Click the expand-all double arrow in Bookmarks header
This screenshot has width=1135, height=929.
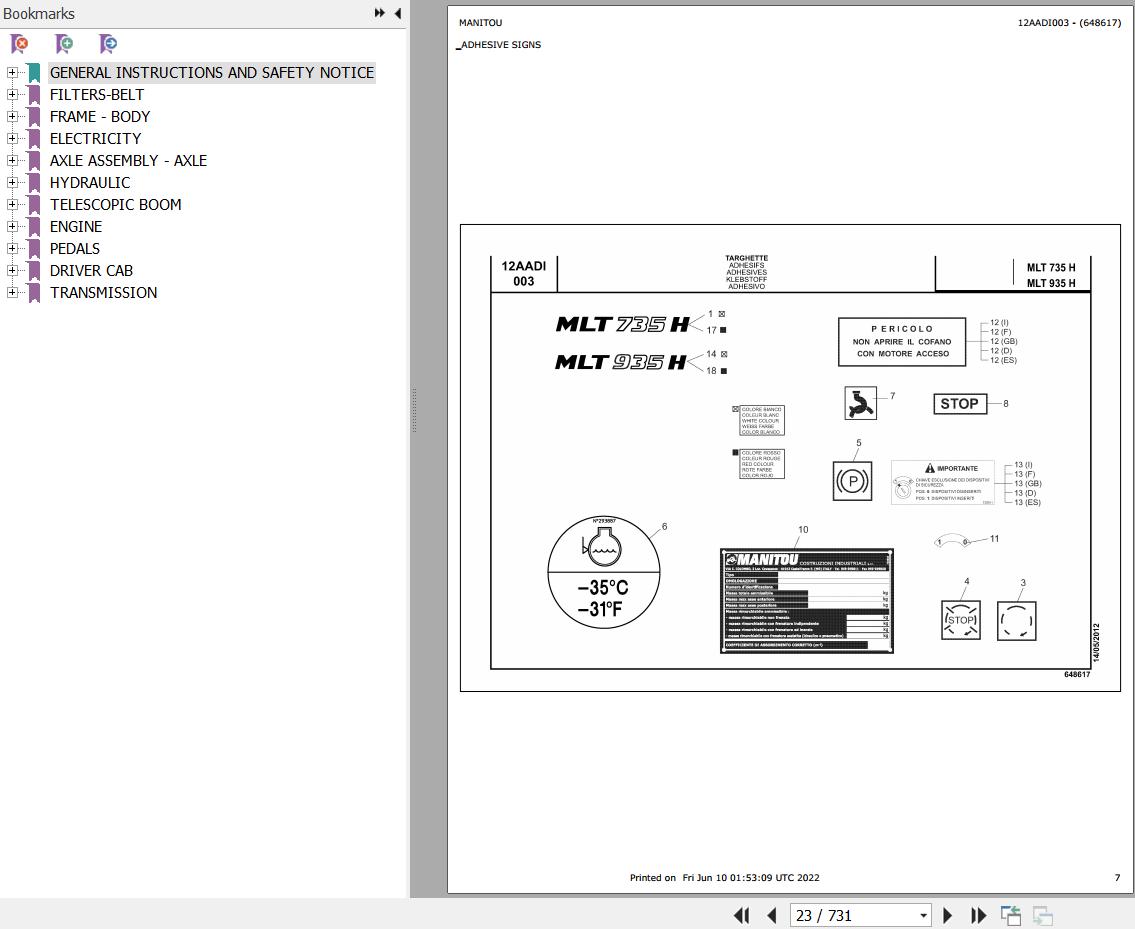(379, 13)
